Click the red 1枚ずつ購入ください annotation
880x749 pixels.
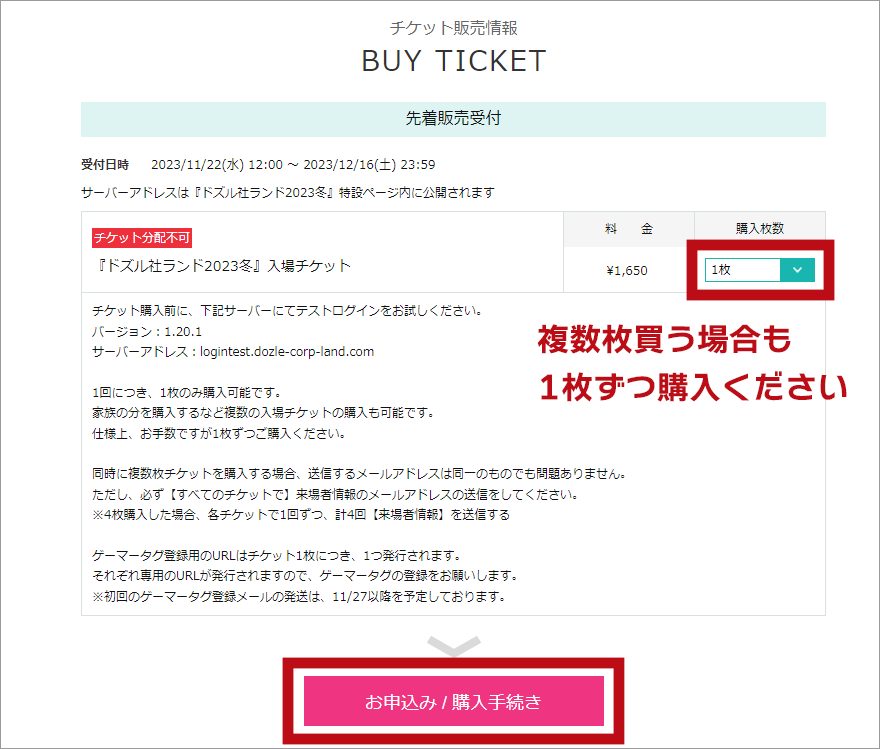tap(693, 387)
